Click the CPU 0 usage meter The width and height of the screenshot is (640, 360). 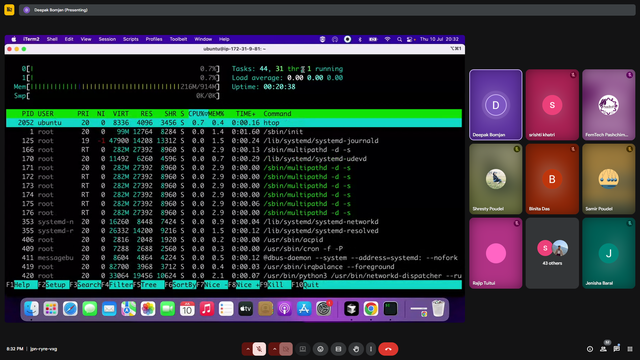click(121, 69)
